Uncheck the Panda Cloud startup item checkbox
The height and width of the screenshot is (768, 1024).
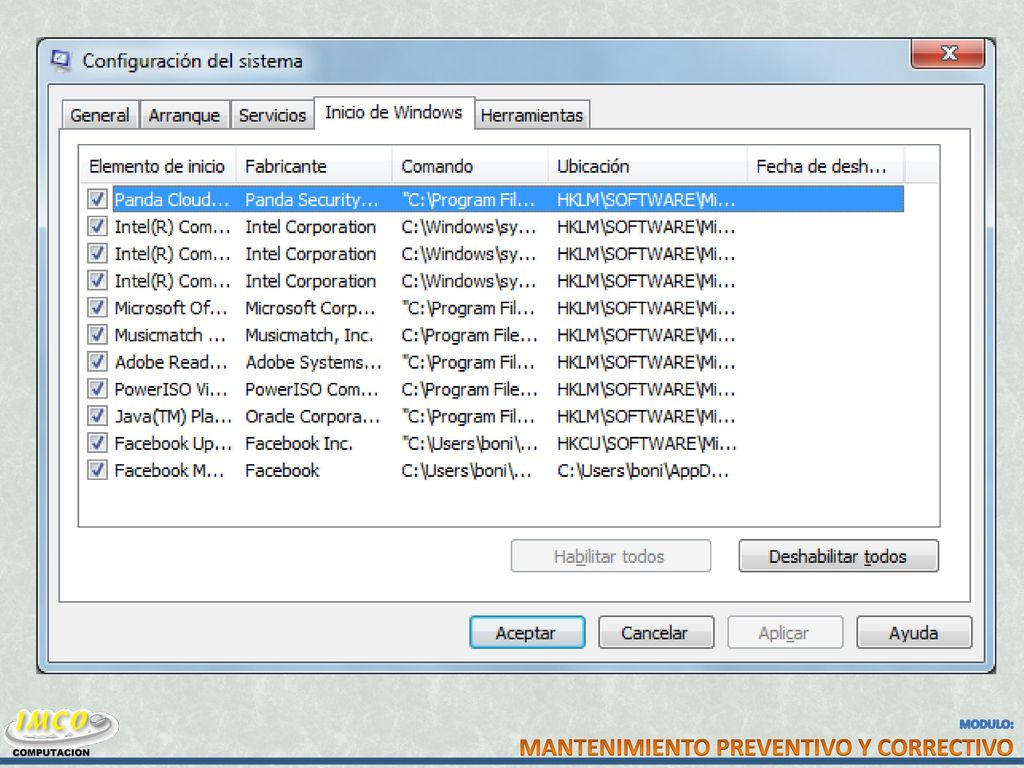[97, 199]
